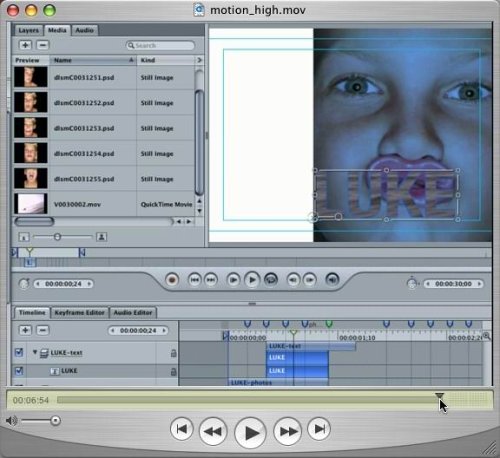The image size is (500, 458).
Task: Go to end of project button
Action: coord(211,280)
